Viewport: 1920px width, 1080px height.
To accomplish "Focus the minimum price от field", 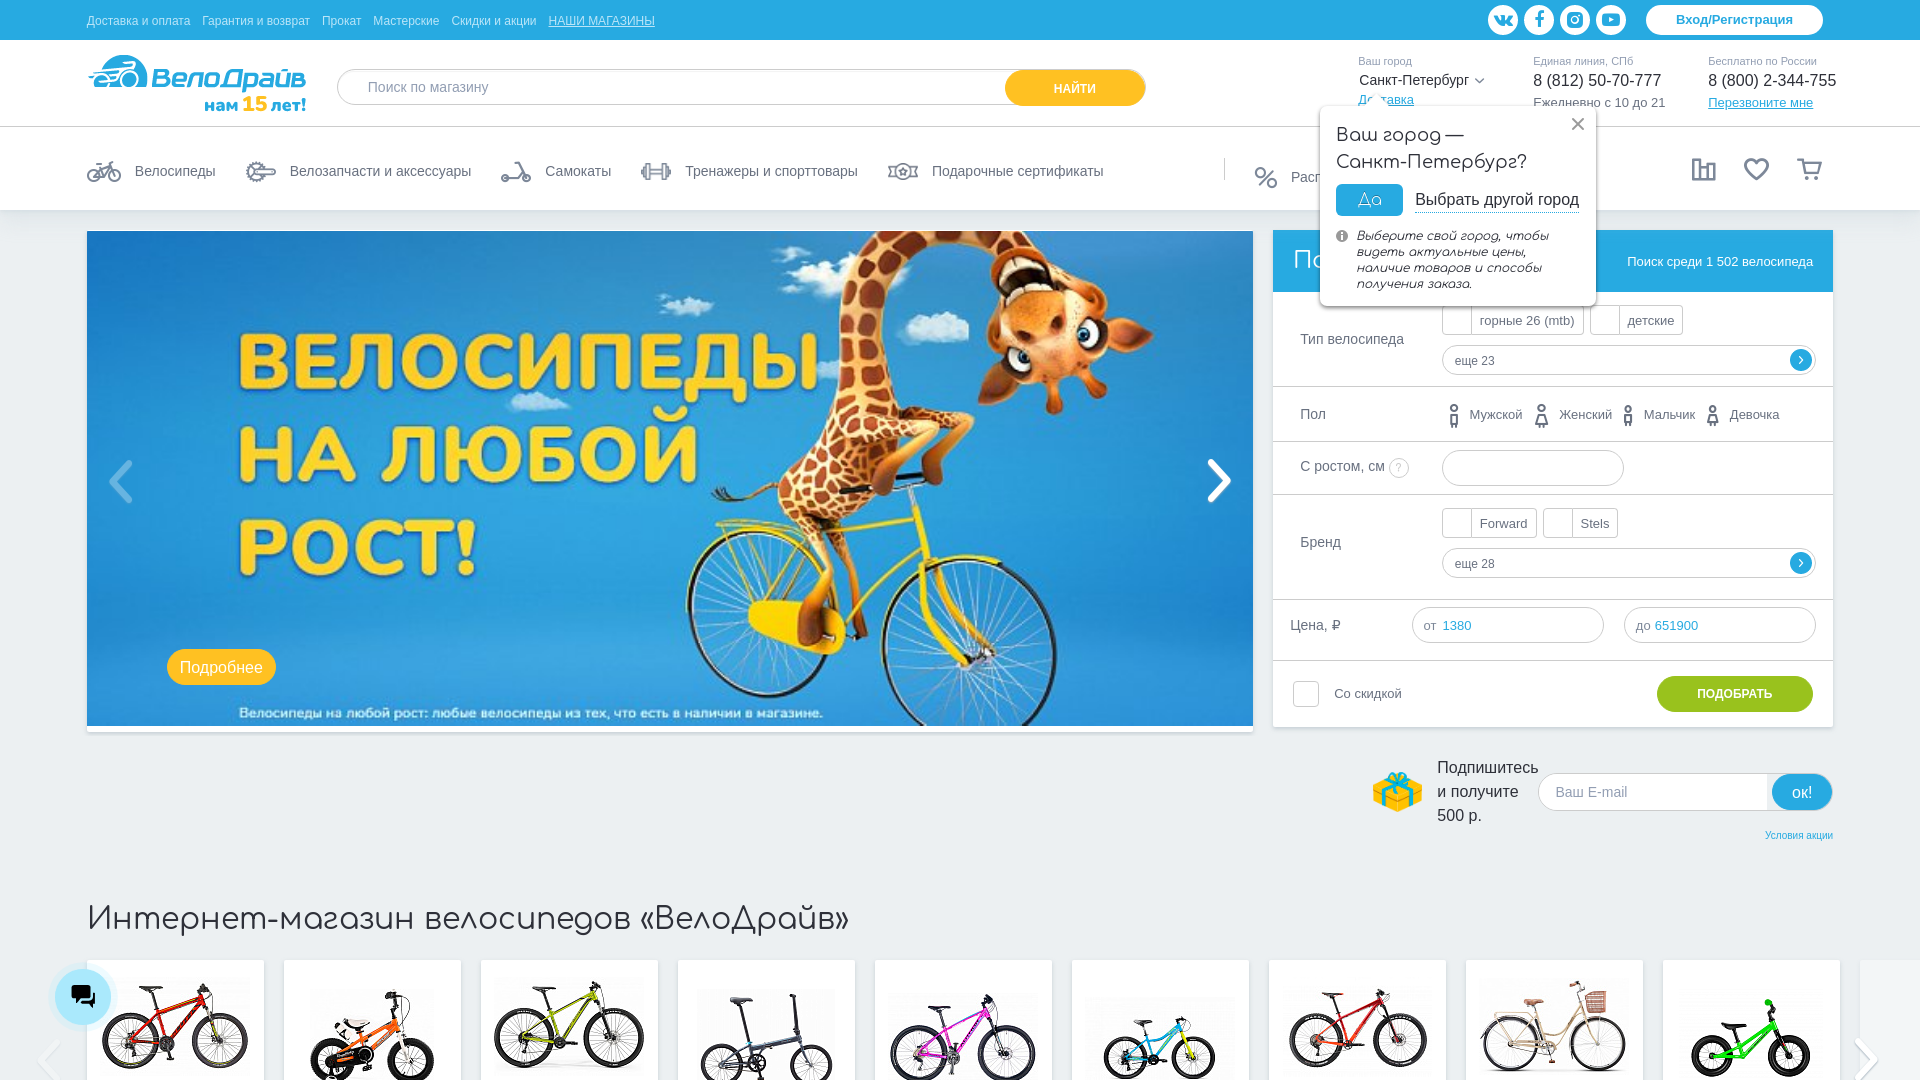I will 1507,625.
